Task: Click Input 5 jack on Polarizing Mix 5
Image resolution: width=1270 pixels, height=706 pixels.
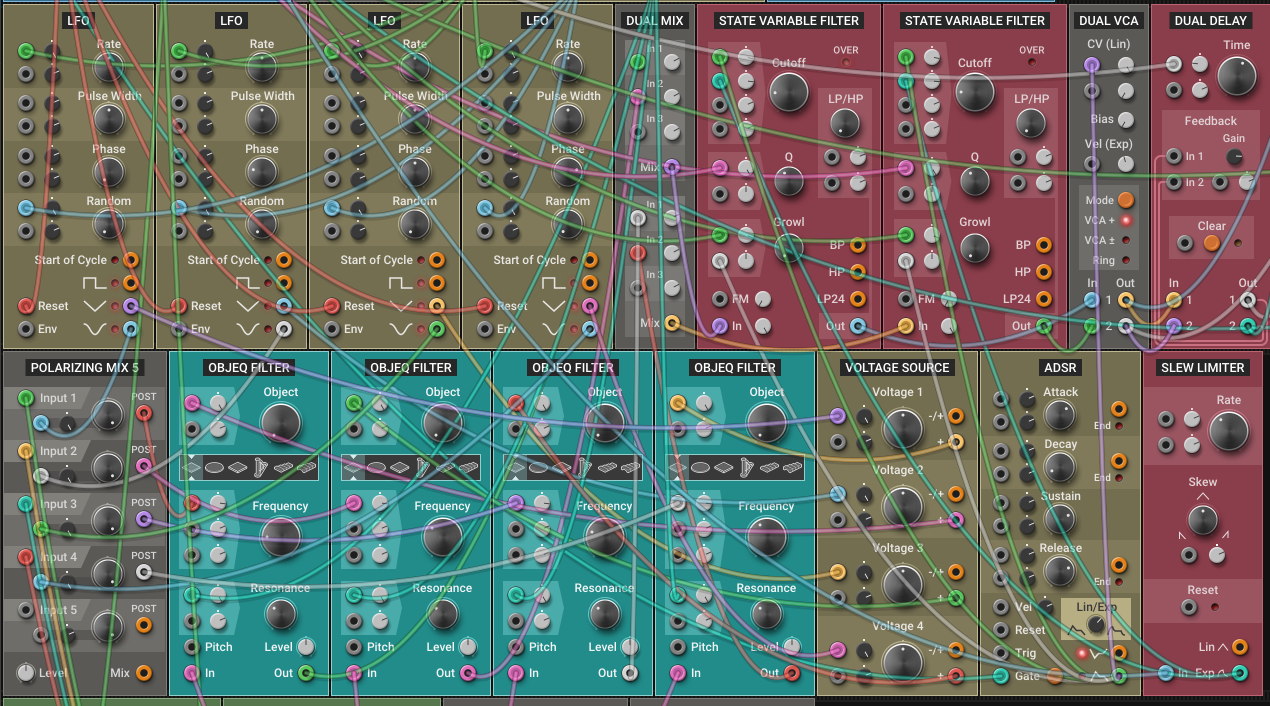Action: coord(26,610)
